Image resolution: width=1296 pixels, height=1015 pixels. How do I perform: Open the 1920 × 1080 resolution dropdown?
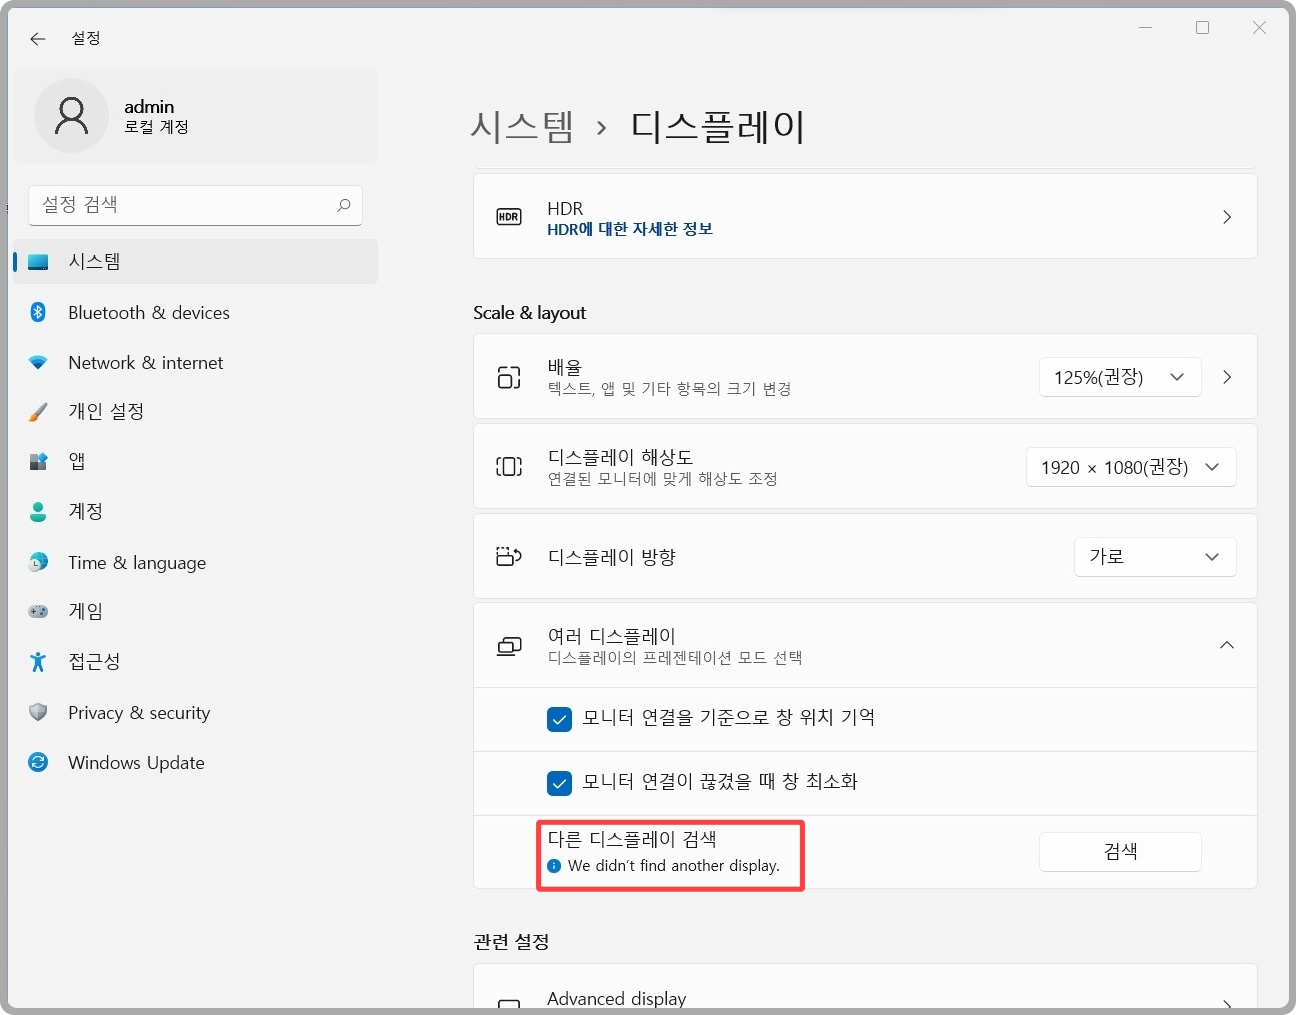(1130, 466)
